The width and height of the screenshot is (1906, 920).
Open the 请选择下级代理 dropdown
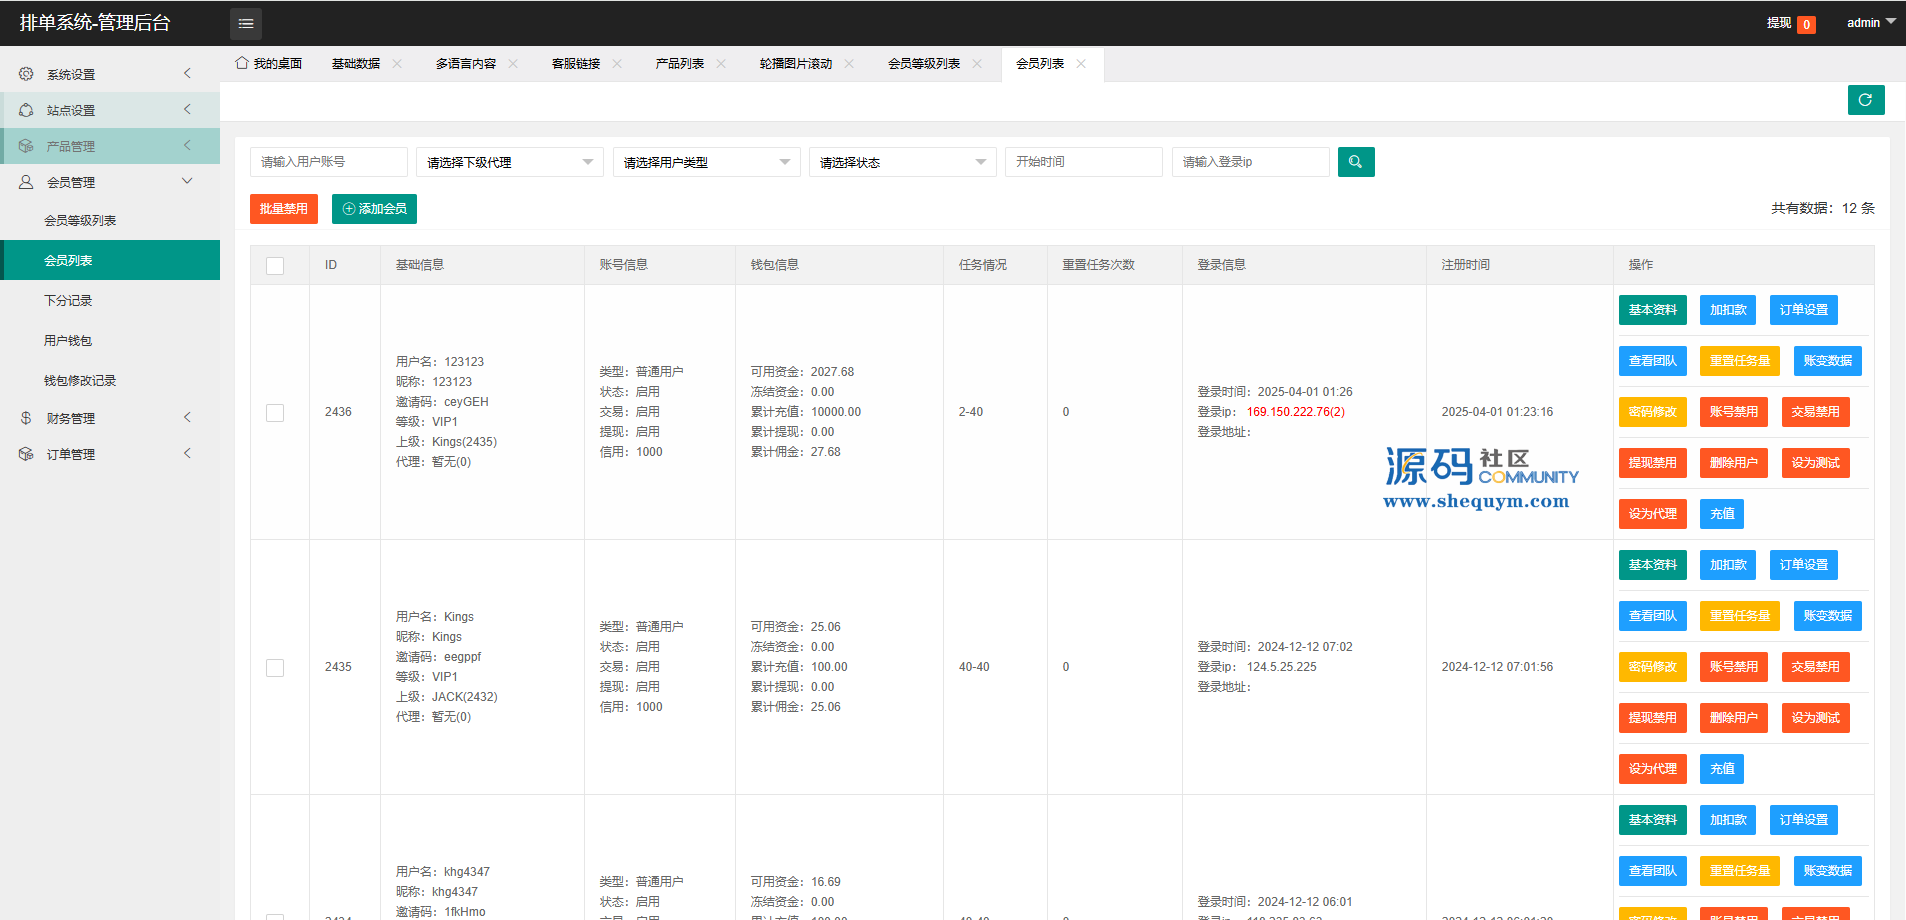509,162
